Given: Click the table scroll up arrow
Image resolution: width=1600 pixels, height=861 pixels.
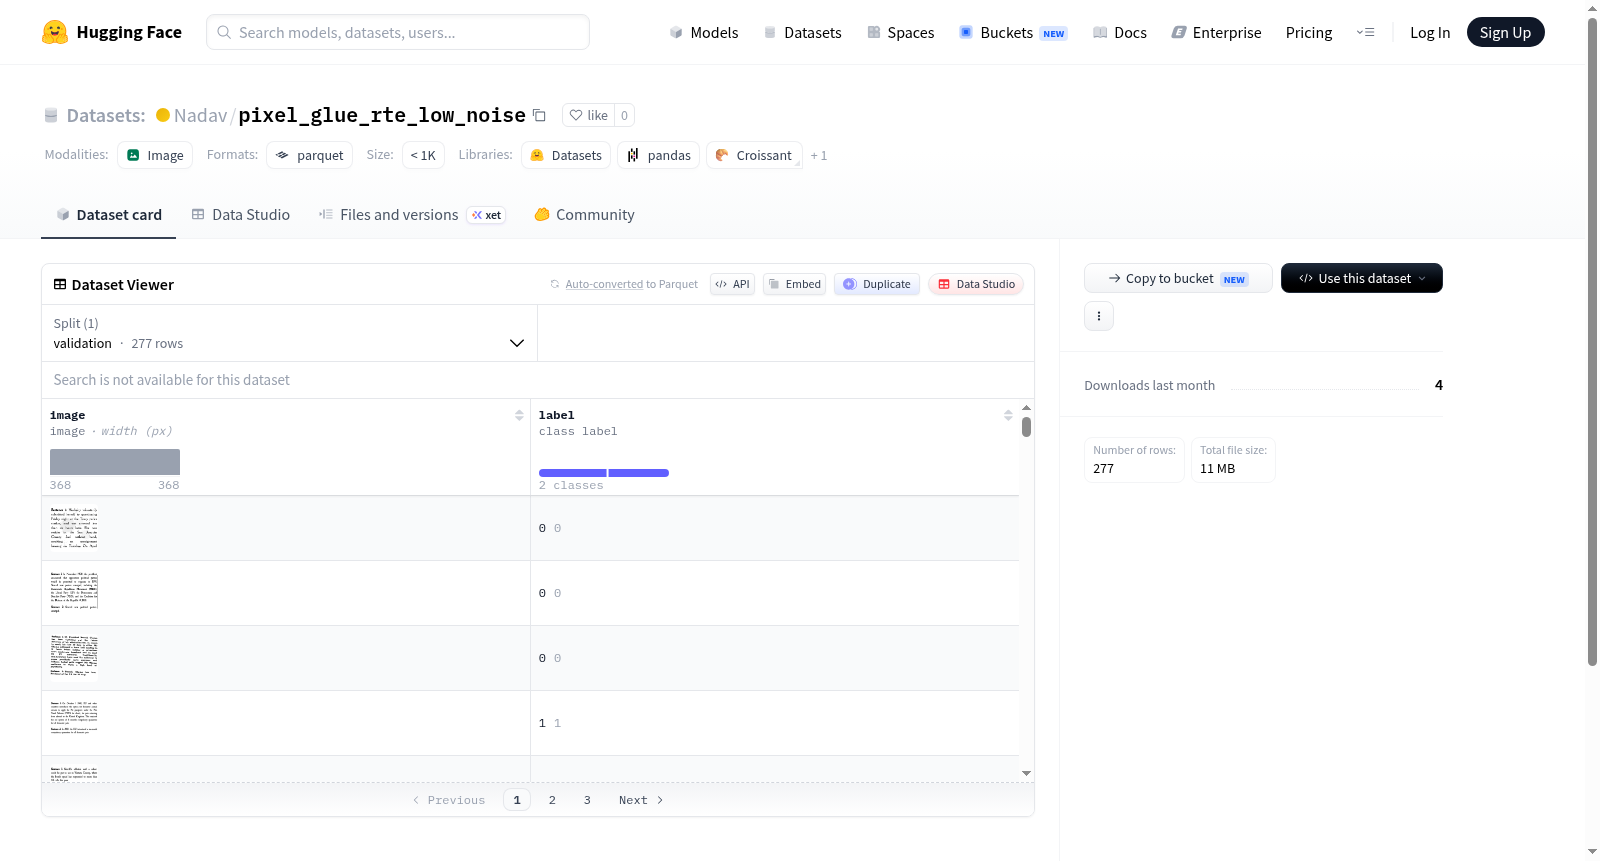Looking at the screenshot, I should click(x=1026, y=408).
